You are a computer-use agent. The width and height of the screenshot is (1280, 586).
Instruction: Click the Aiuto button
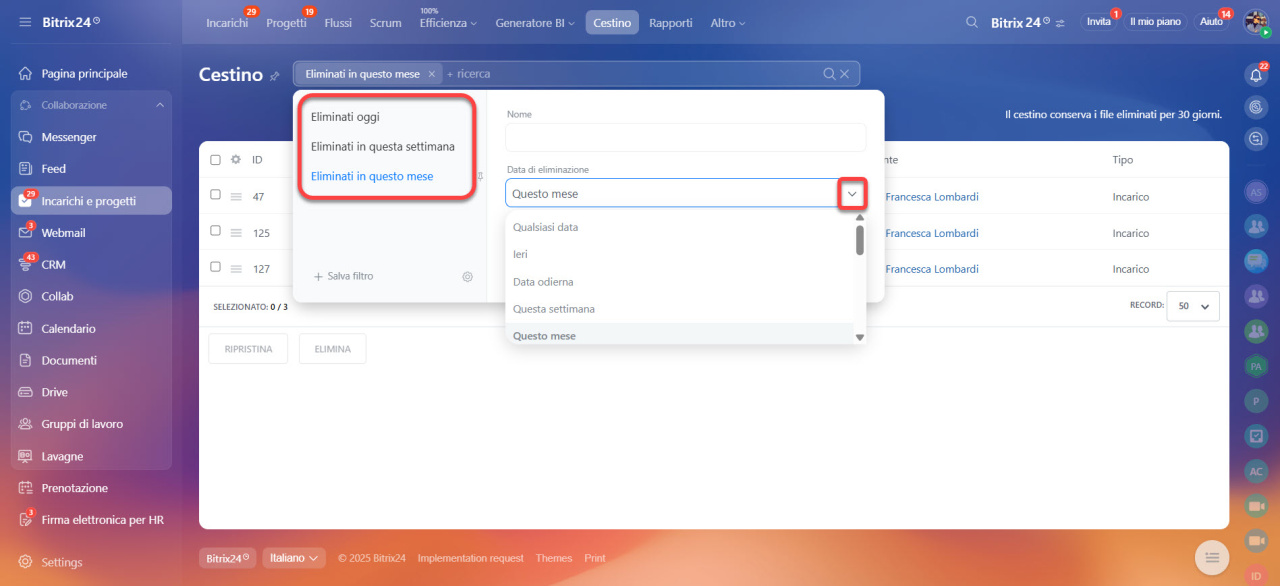point(1211,22)
